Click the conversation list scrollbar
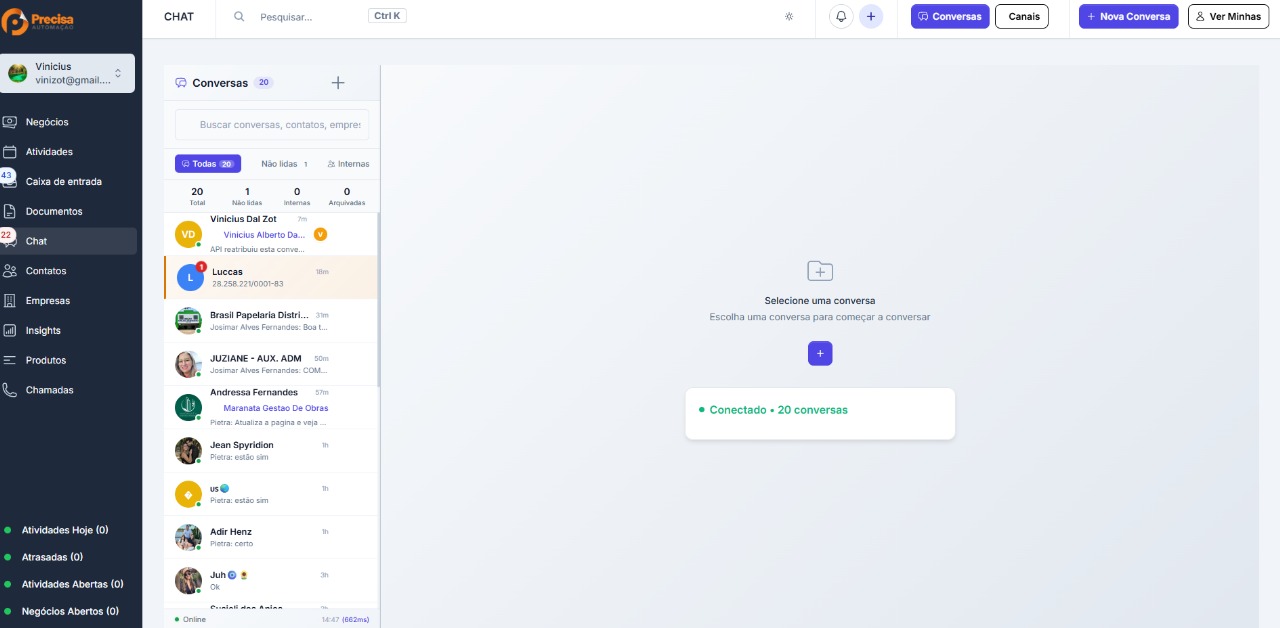The image size is (1280, 628). 378,300
